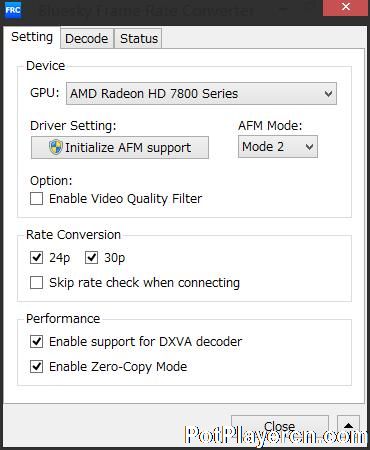Click the blue FRC application icon
The height and width of the screenshot is (450, 370).
click(13, 10)
